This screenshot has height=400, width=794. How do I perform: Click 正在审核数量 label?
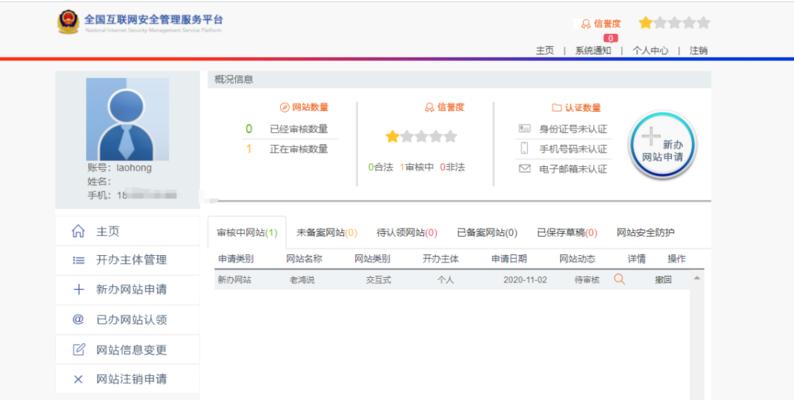point(299,149)
